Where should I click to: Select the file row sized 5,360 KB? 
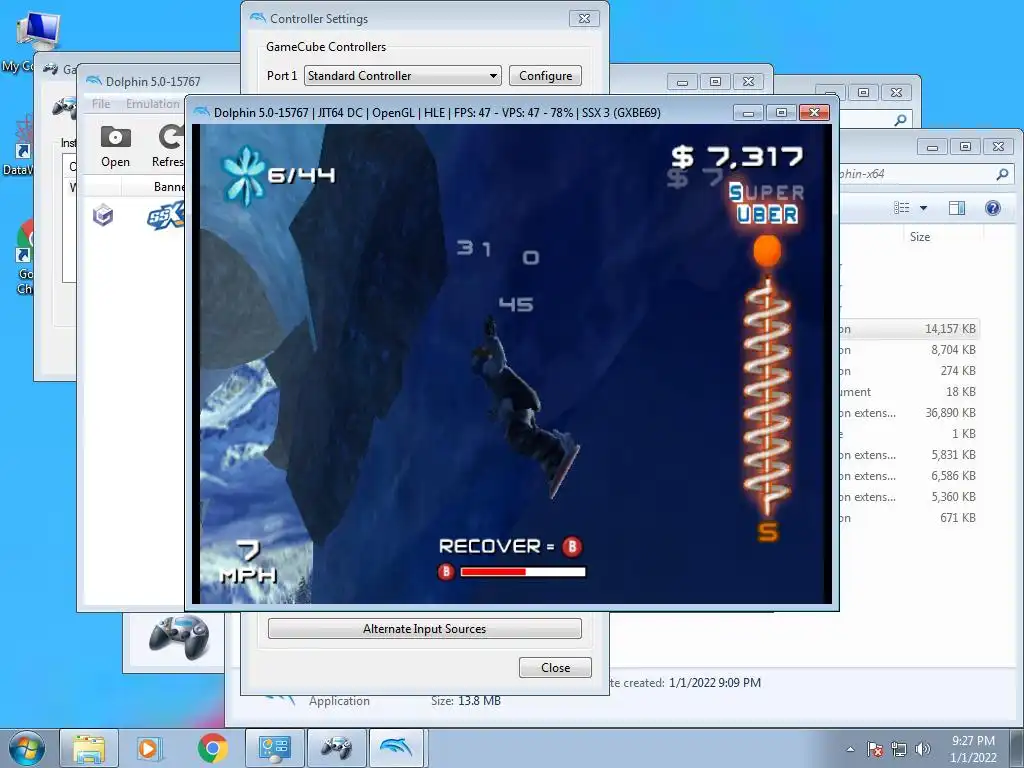[x=909, y=496]
